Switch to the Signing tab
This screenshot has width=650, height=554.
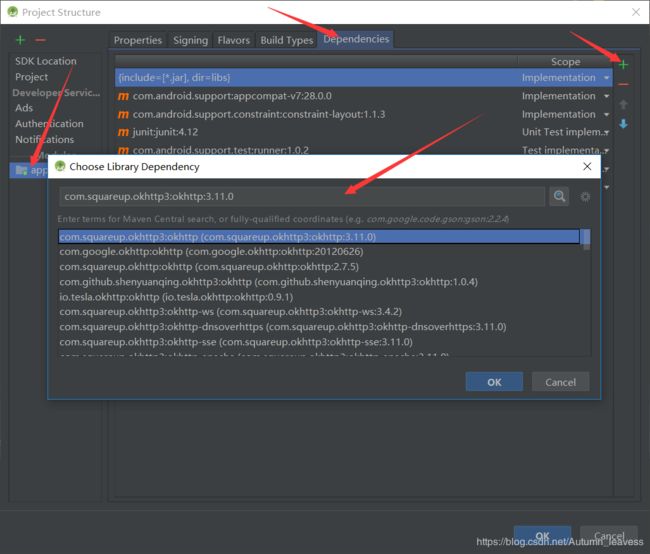click(x=190, y=40)
